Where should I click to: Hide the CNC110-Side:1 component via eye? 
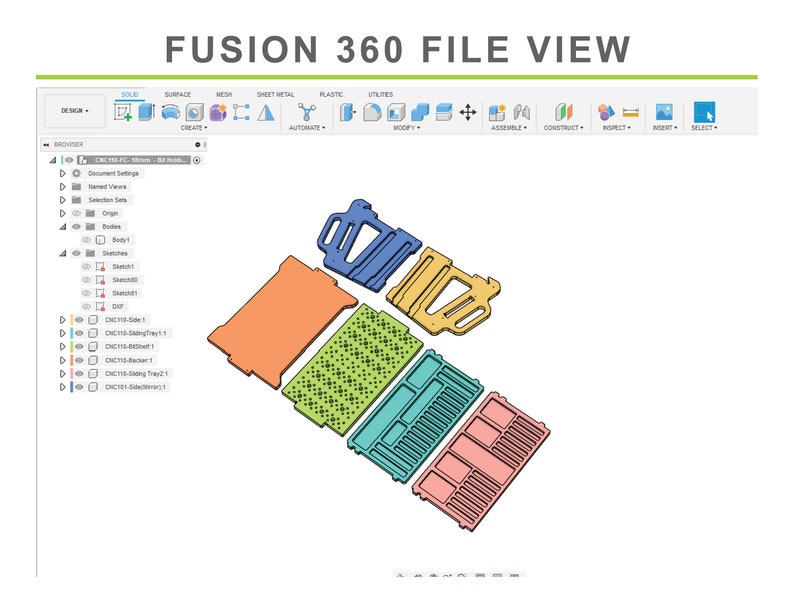pos(79,320)
